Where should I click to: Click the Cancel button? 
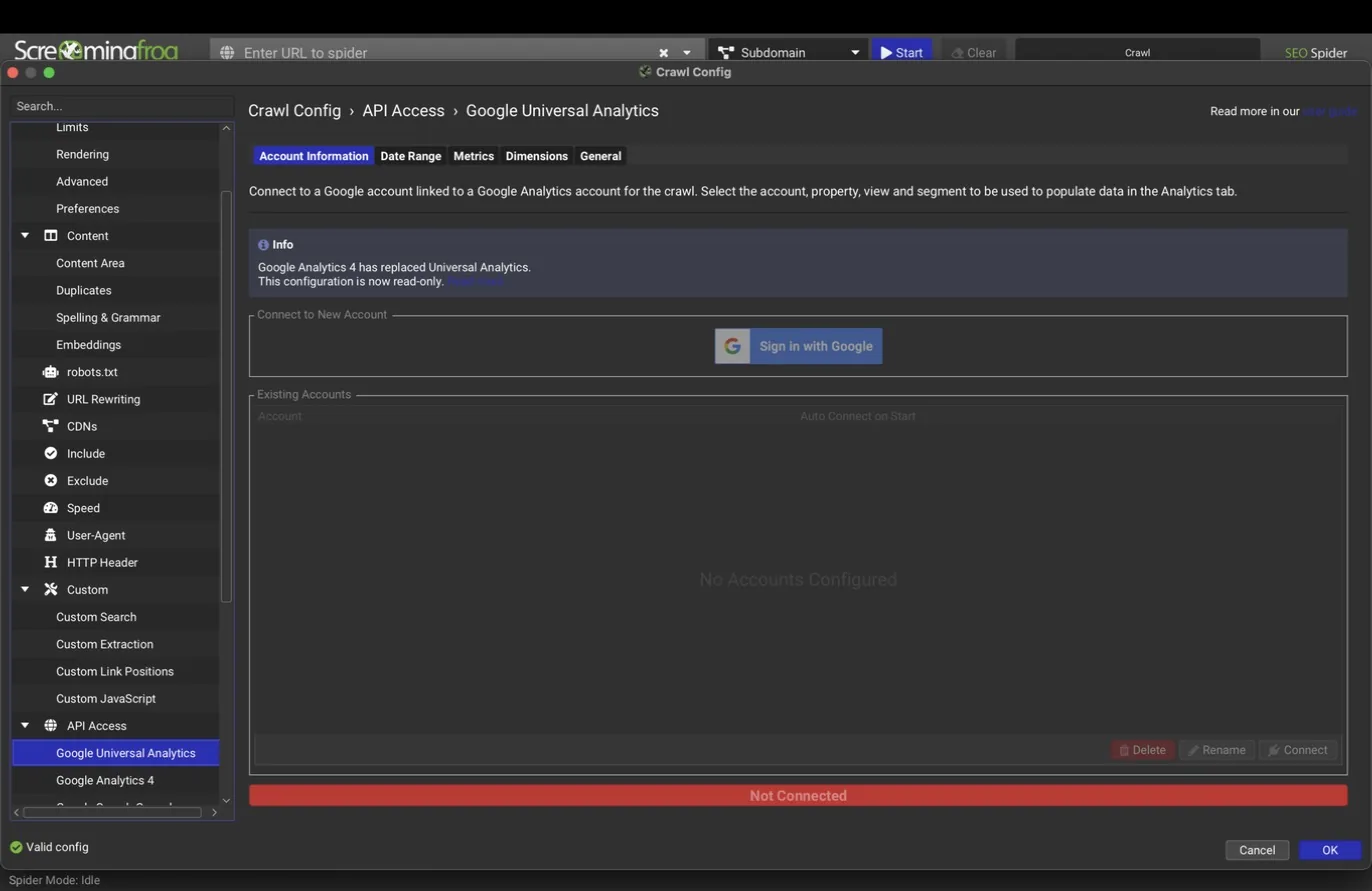(x=1257, y=850)
